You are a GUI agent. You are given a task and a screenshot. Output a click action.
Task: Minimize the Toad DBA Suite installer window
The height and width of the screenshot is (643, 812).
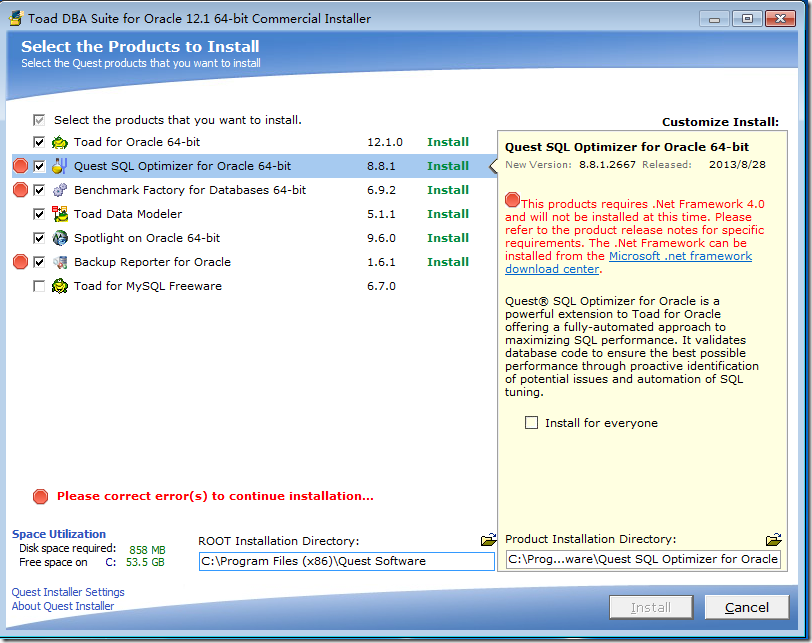pos(715,19)
